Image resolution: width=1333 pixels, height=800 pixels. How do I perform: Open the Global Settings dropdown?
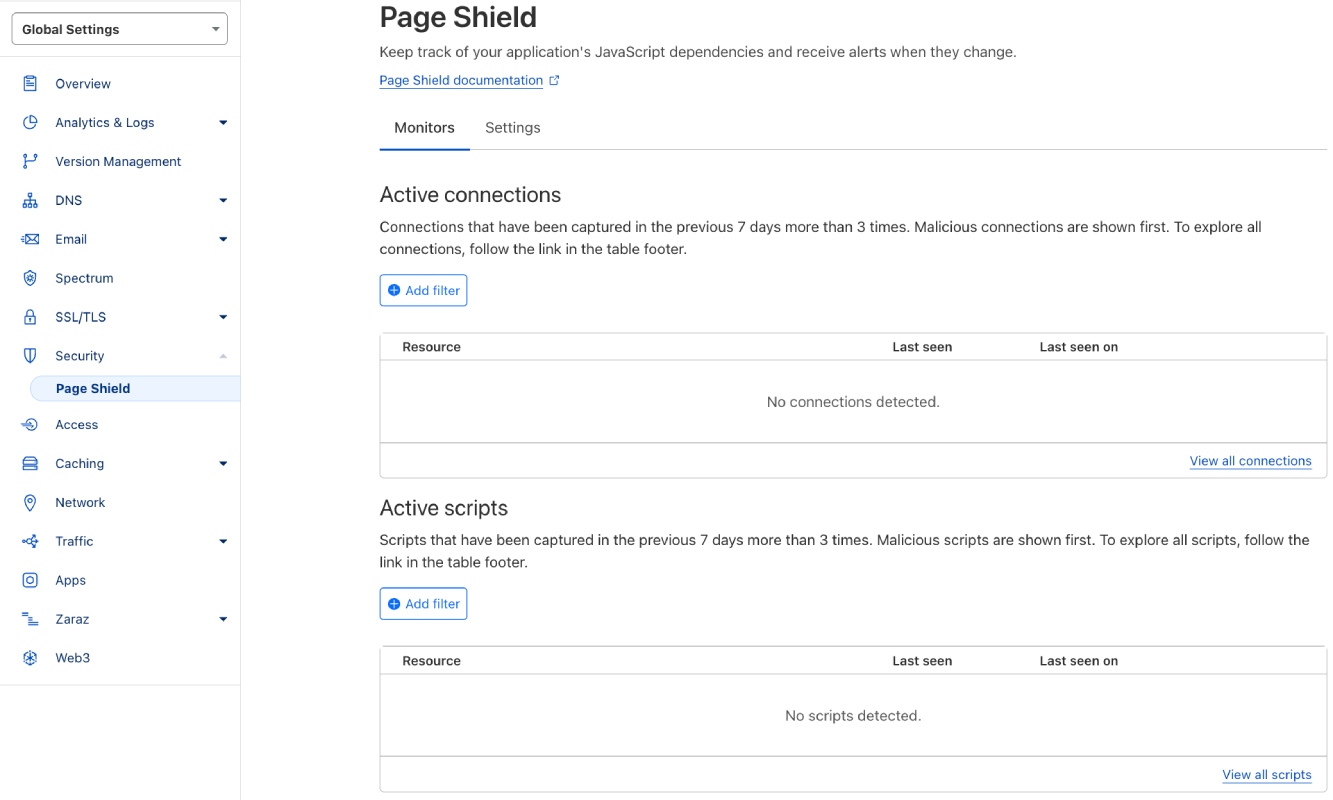tap(120, 29)
